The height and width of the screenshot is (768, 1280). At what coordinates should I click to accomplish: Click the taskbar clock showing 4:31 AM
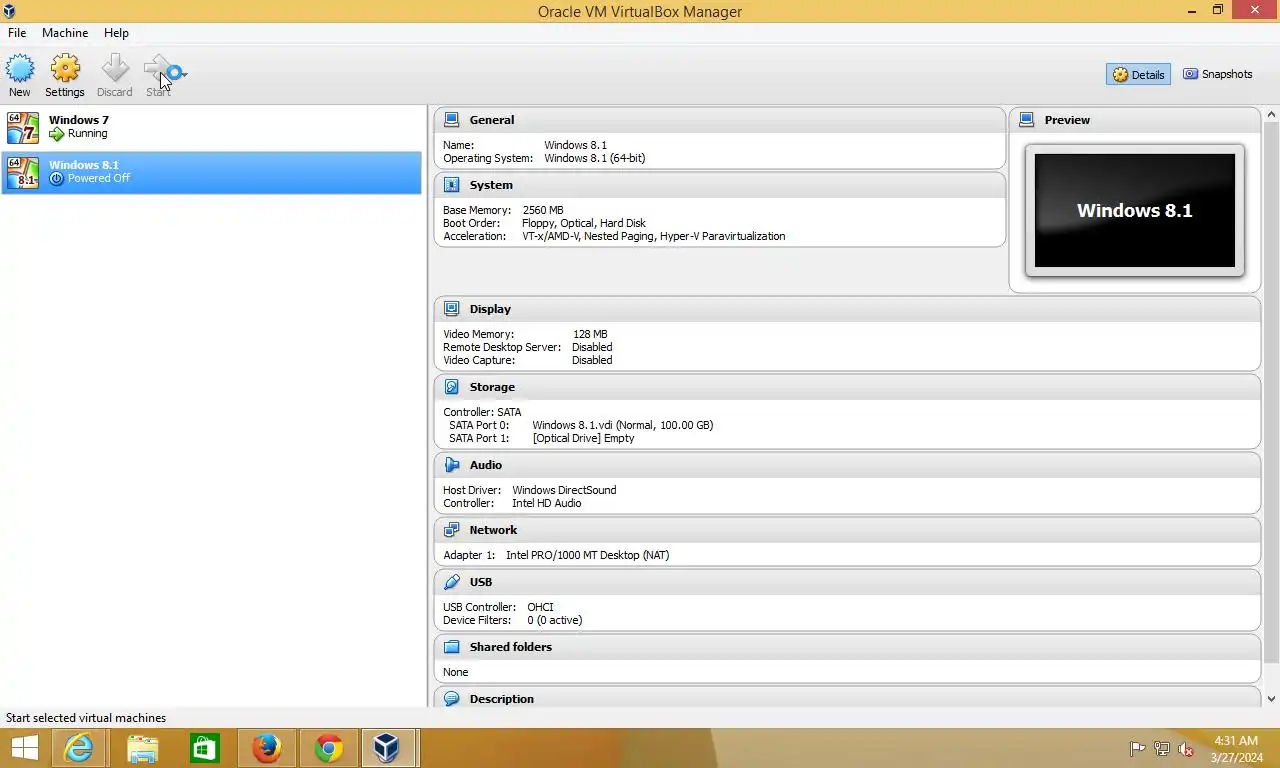pos(1236,749)
